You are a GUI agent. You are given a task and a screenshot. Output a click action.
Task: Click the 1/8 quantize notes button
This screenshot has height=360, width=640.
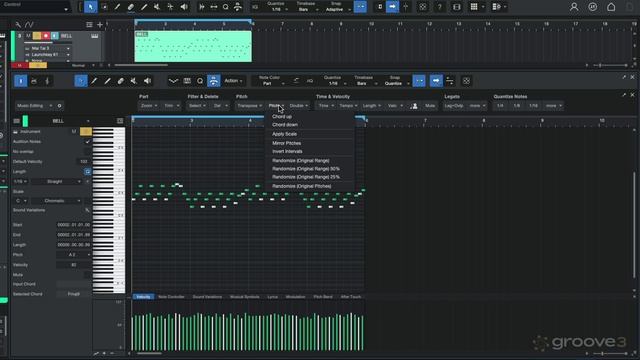[x=517, y=106]
